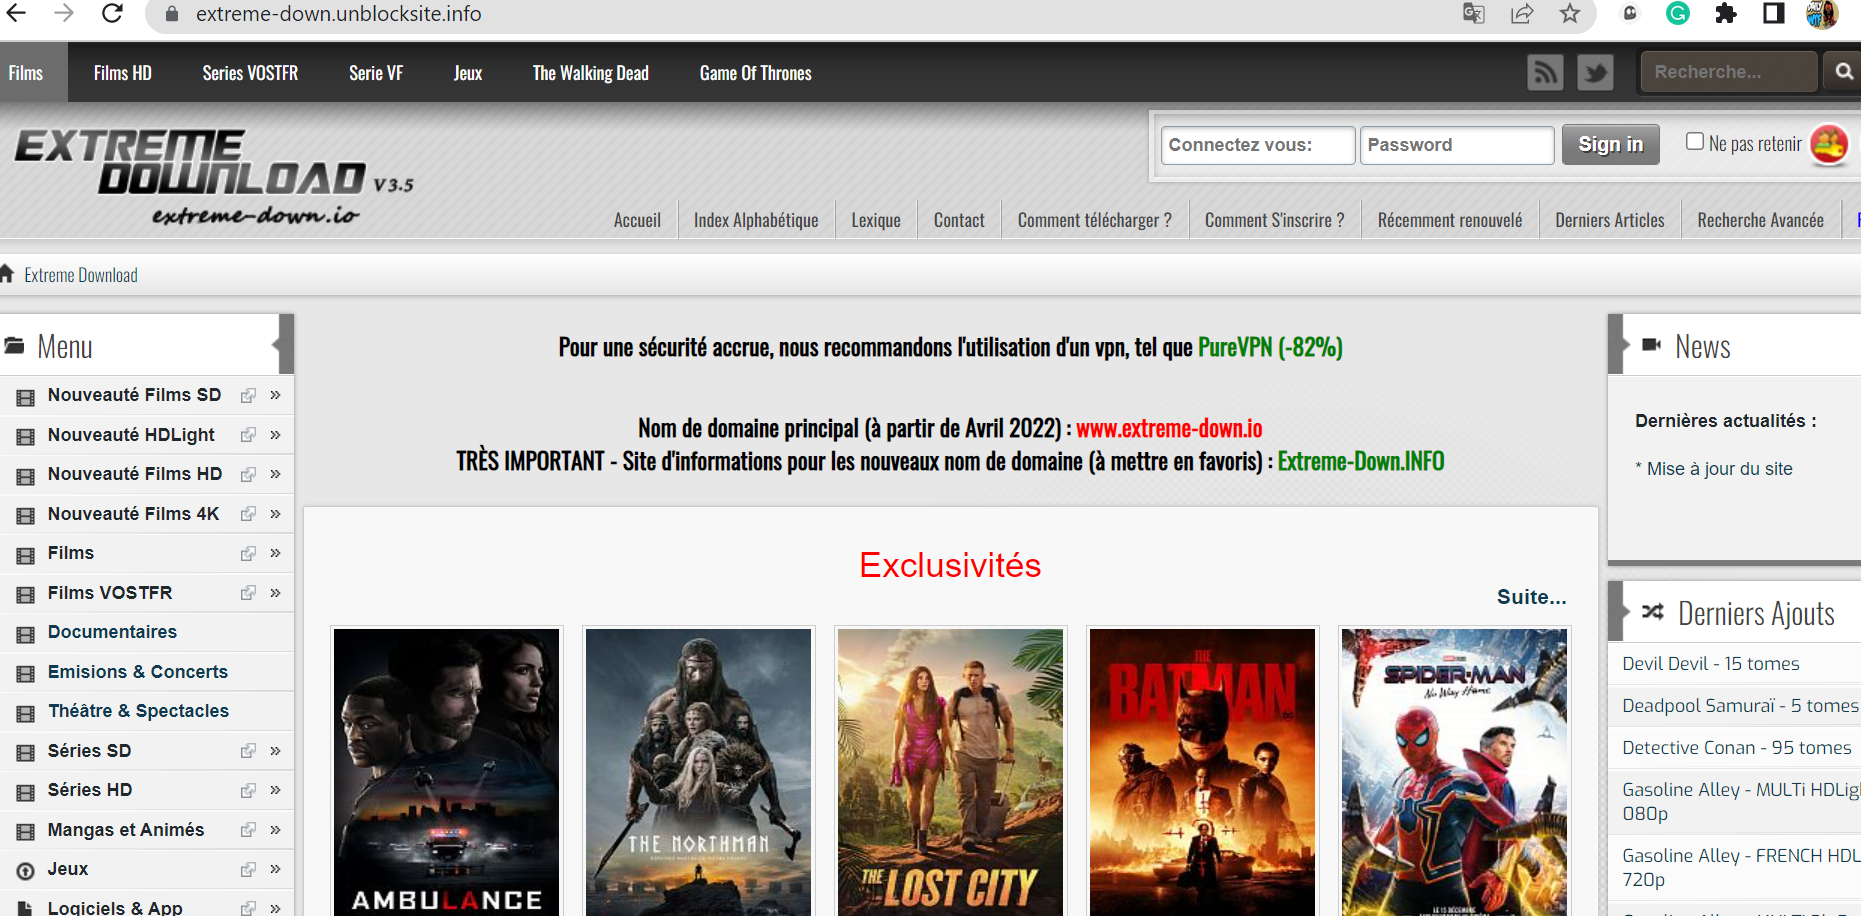Click the translate page icon
The height and width of the screenshot is (916, 1861).
(x=1473, y=14)
